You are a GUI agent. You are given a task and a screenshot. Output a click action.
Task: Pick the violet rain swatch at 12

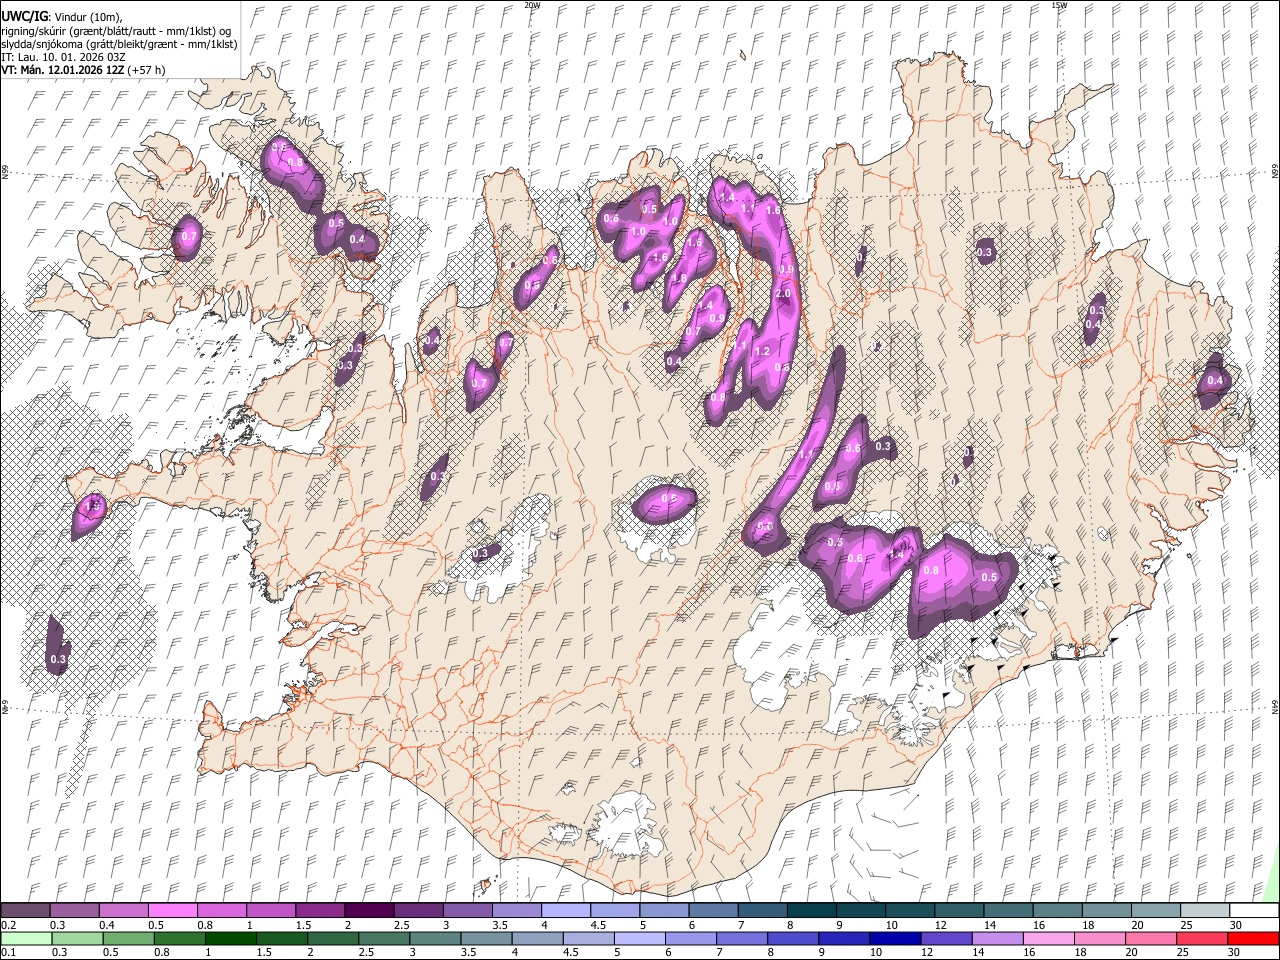[x=947, y=939]
